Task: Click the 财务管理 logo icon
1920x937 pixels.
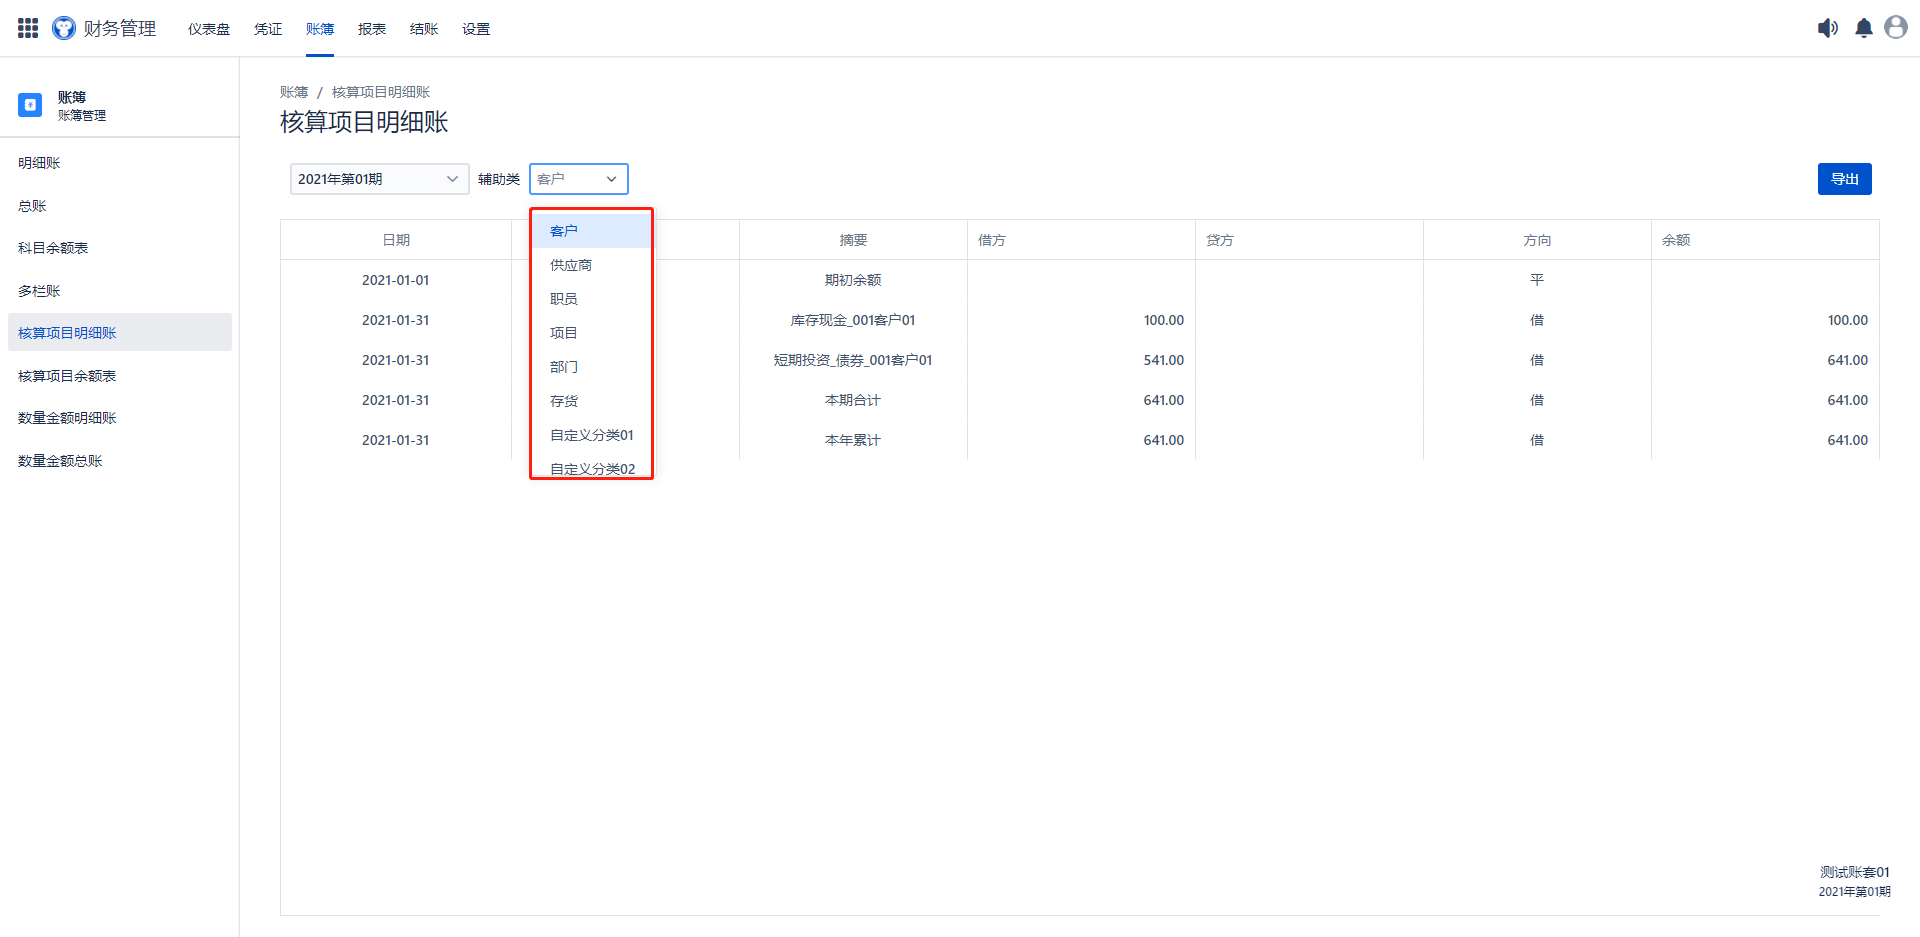Action: pyautogui.click(x=64, y=28)
